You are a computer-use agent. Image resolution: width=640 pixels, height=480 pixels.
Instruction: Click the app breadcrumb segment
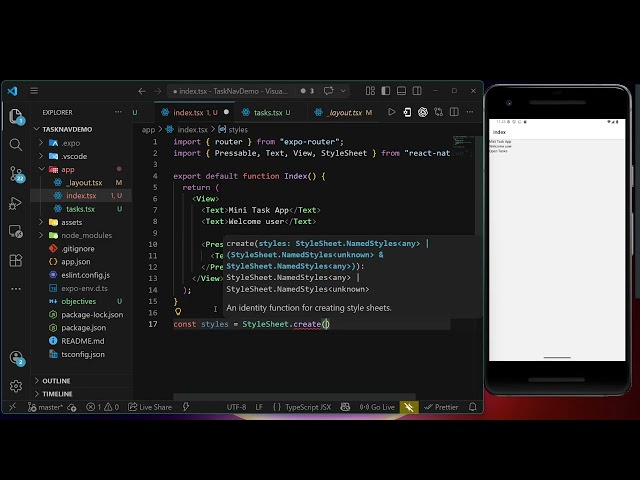point(148,130)
